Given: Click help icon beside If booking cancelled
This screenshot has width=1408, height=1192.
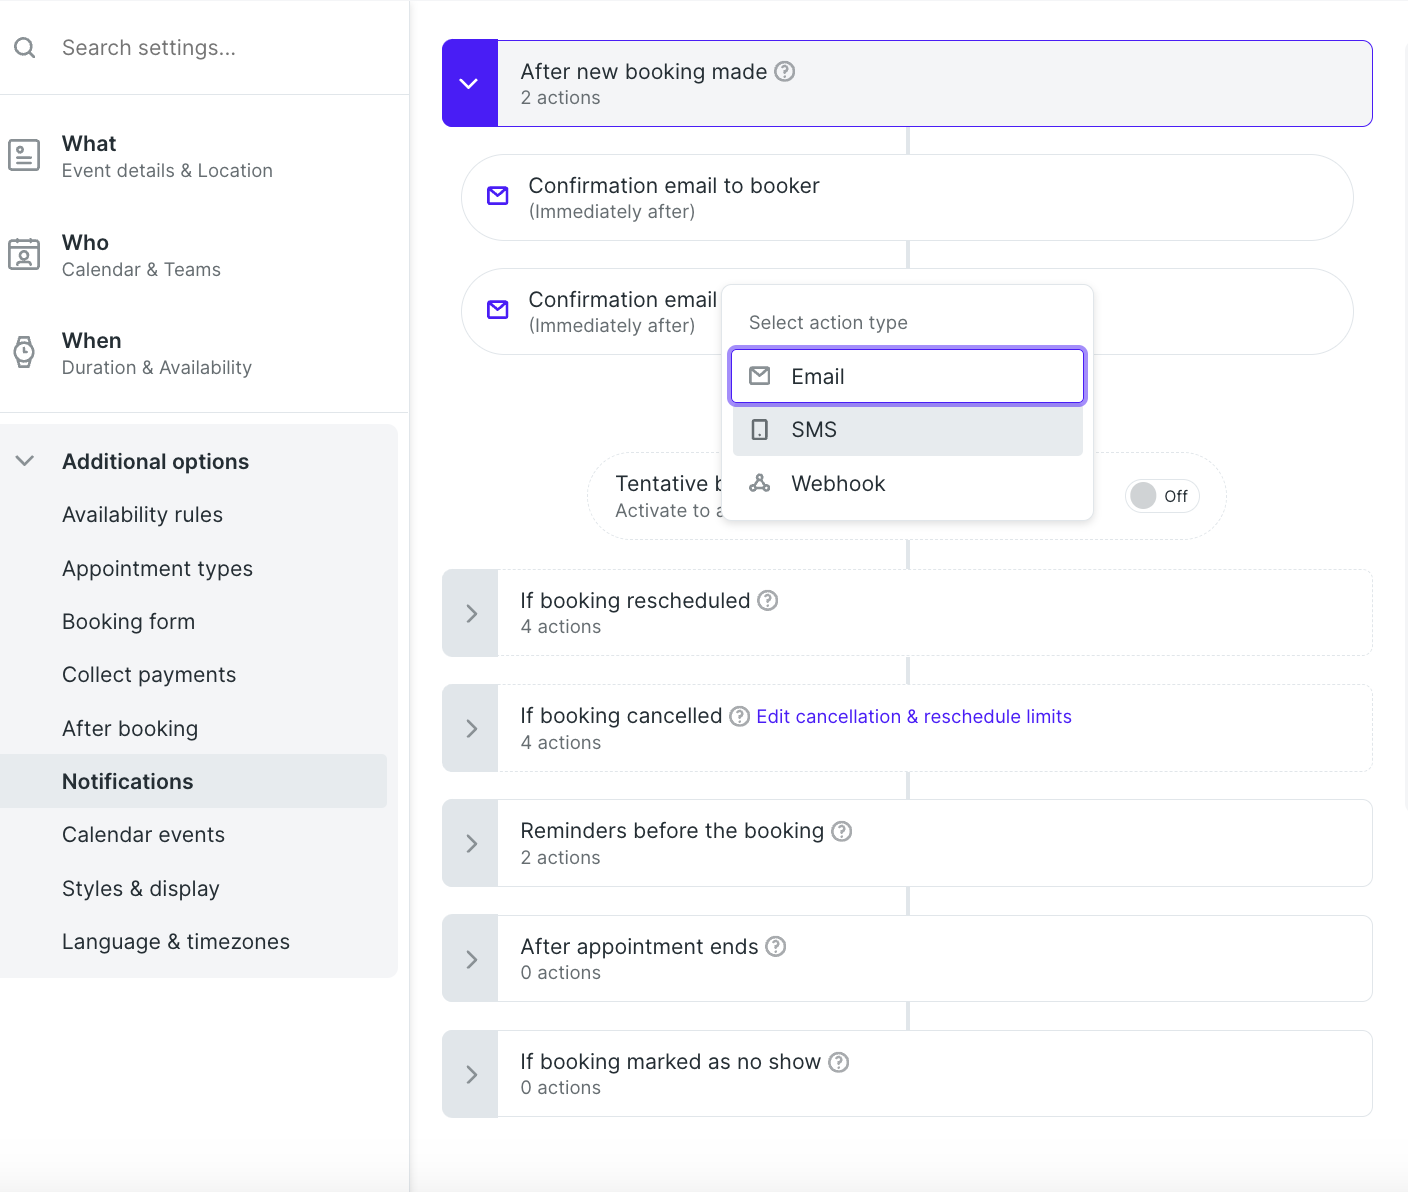Looking at the screenshot, I should point(740,716).
